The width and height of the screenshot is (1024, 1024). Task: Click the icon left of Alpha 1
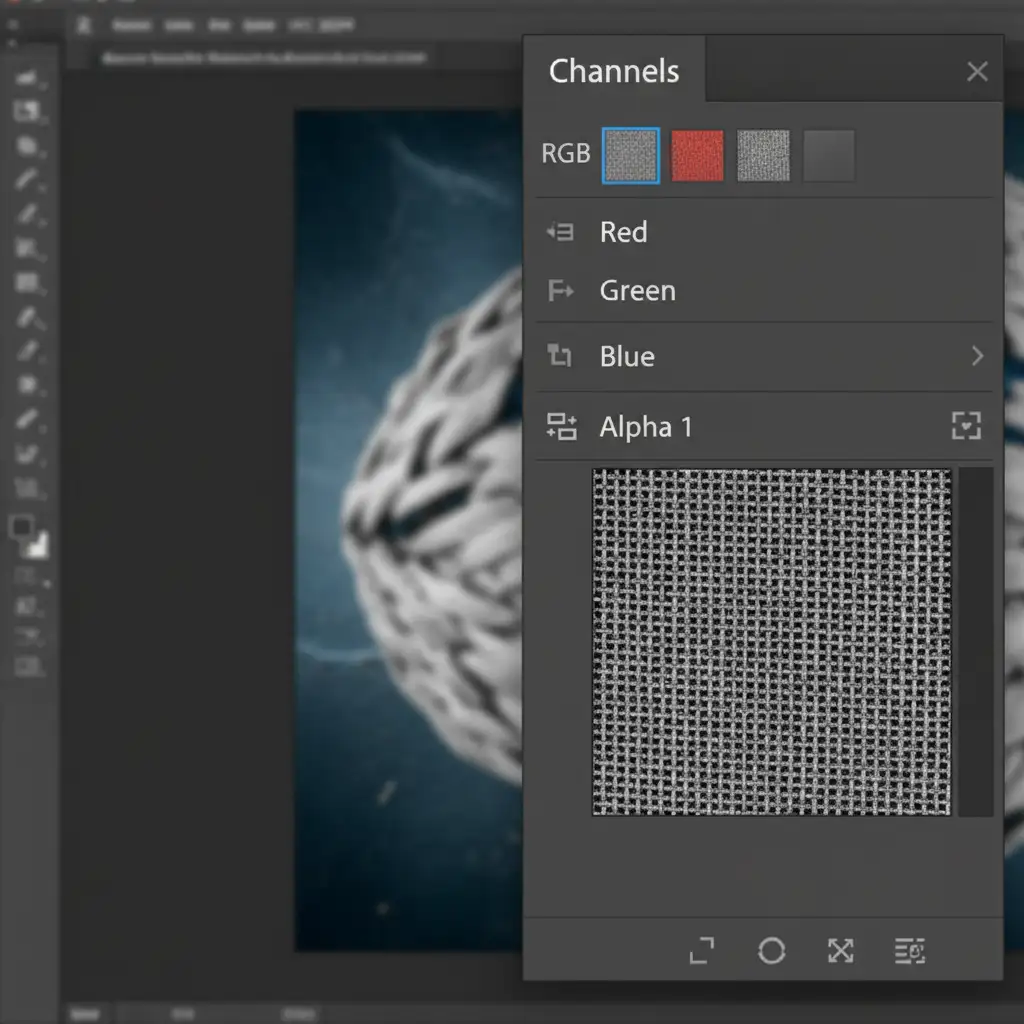[x=561, y=427]
